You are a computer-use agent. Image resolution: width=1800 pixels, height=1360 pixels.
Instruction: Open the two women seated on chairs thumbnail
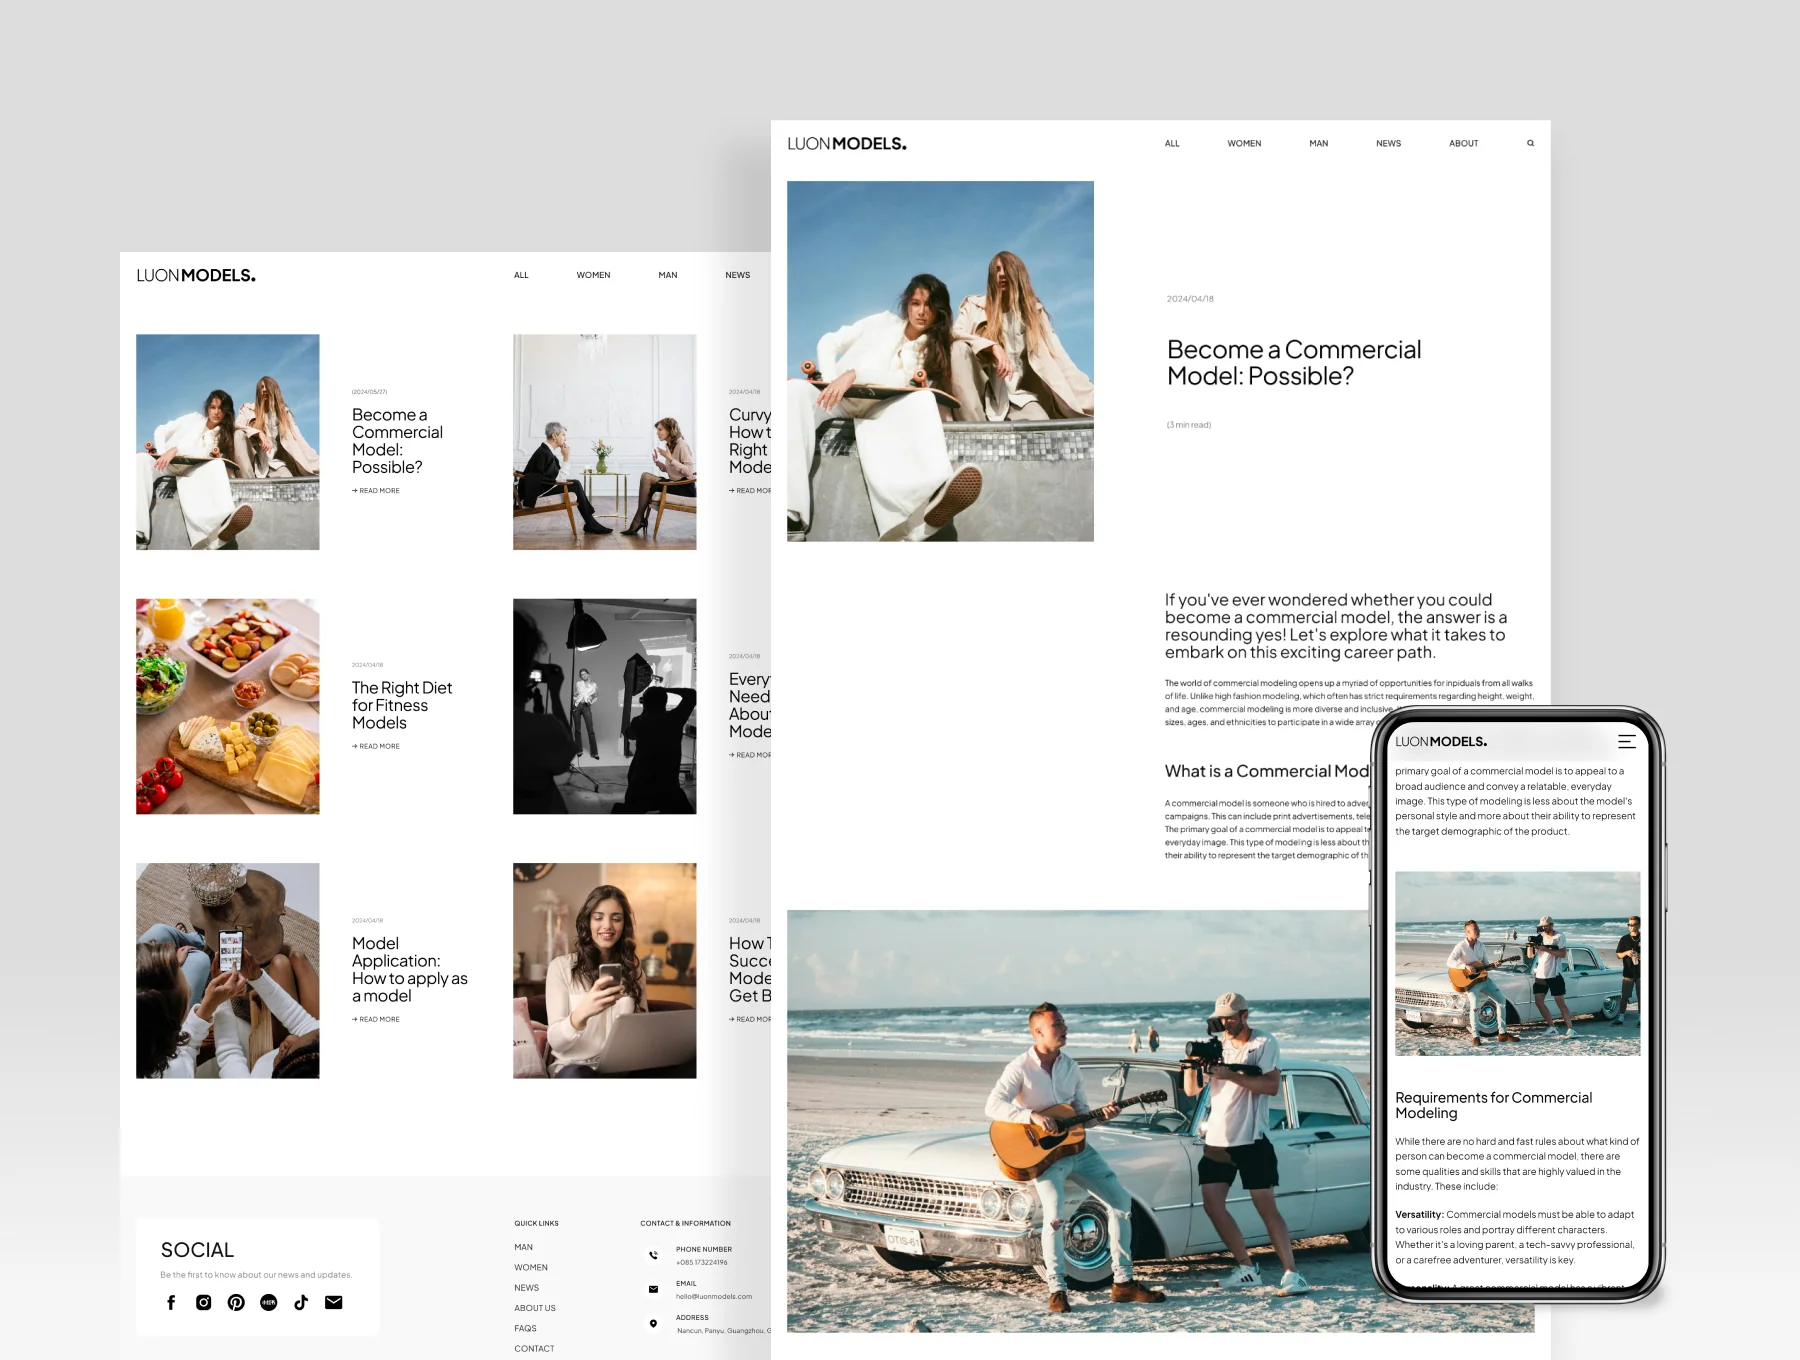coord(605,442)
